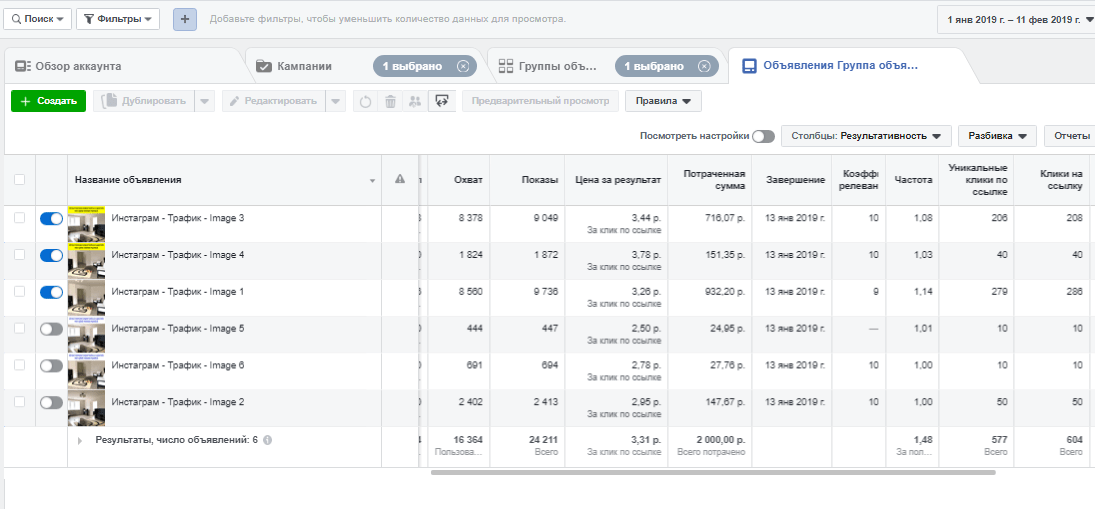
Task: Click the horizontal scrollbar under the table
Action: [712, 472]
